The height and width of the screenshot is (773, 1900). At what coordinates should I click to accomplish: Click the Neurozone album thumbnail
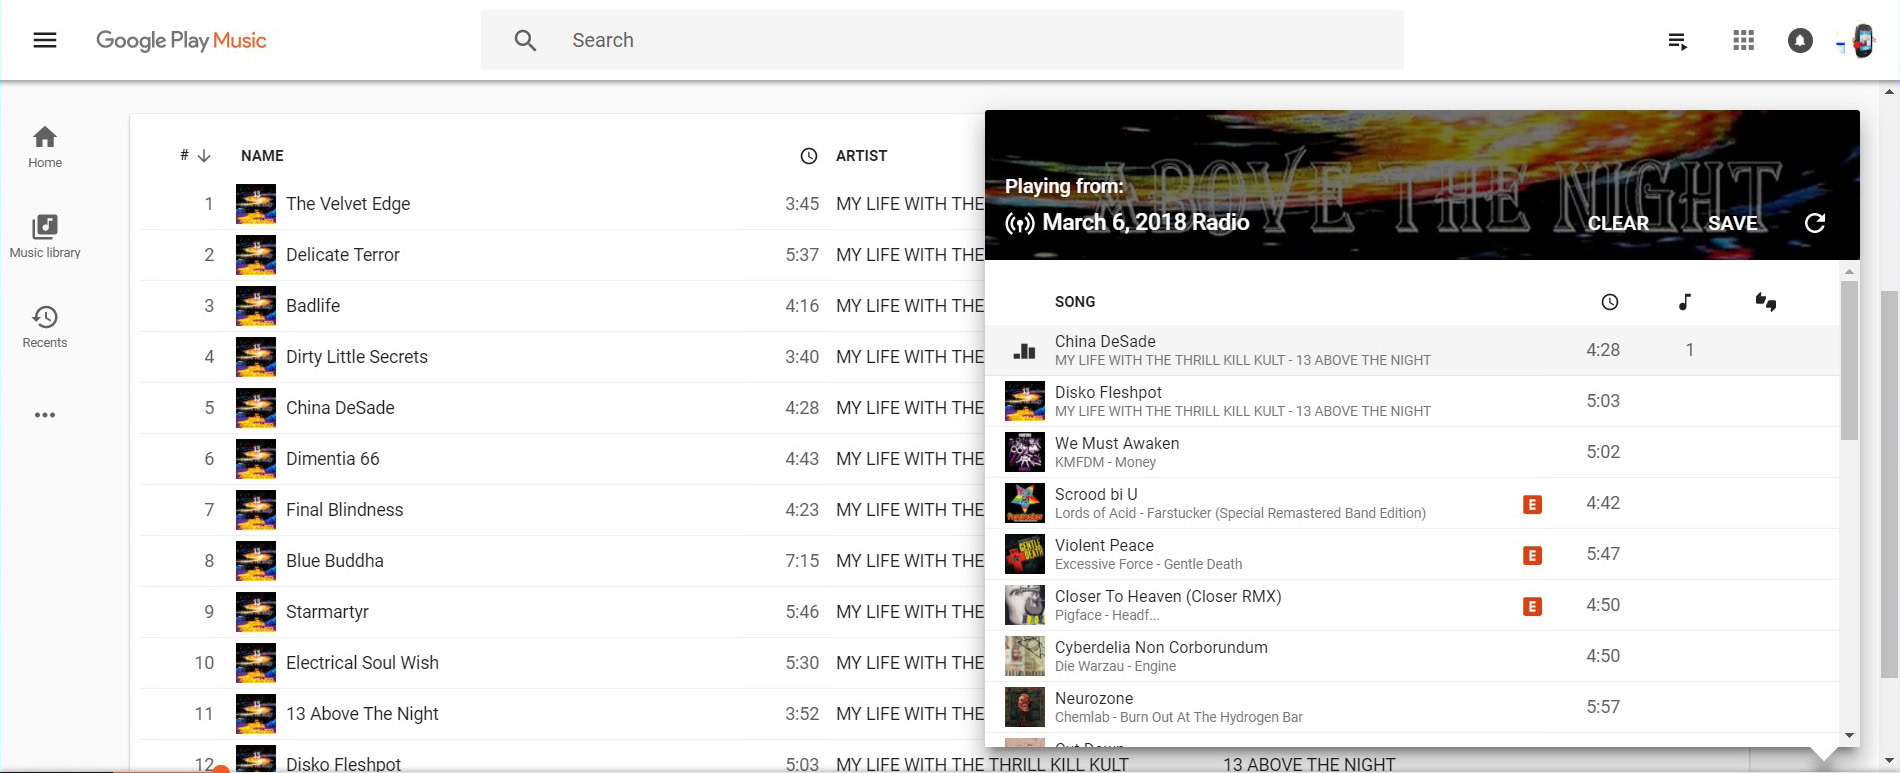(1024, 707)
